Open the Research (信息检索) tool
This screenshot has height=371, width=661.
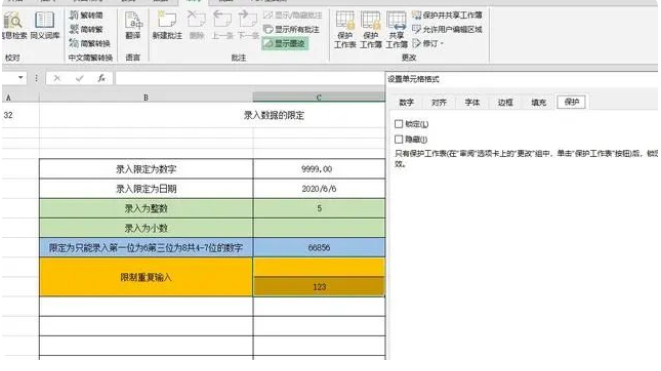[14, 26]
